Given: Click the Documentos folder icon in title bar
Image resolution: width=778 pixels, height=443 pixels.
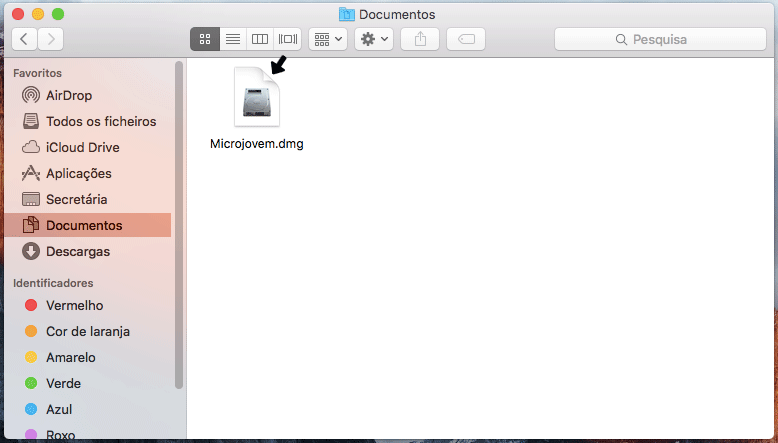Looking at the screenshot, I should (x=346, y=14).
